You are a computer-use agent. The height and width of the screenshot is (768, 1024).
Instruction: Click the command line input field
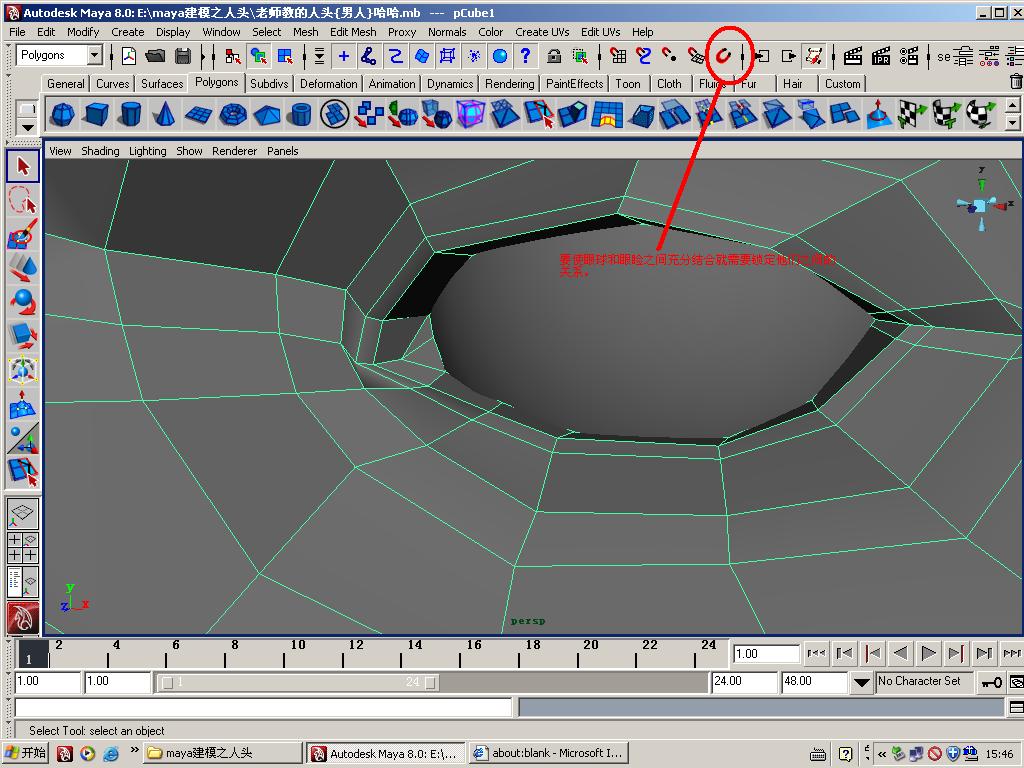click(x=263, y=707)
